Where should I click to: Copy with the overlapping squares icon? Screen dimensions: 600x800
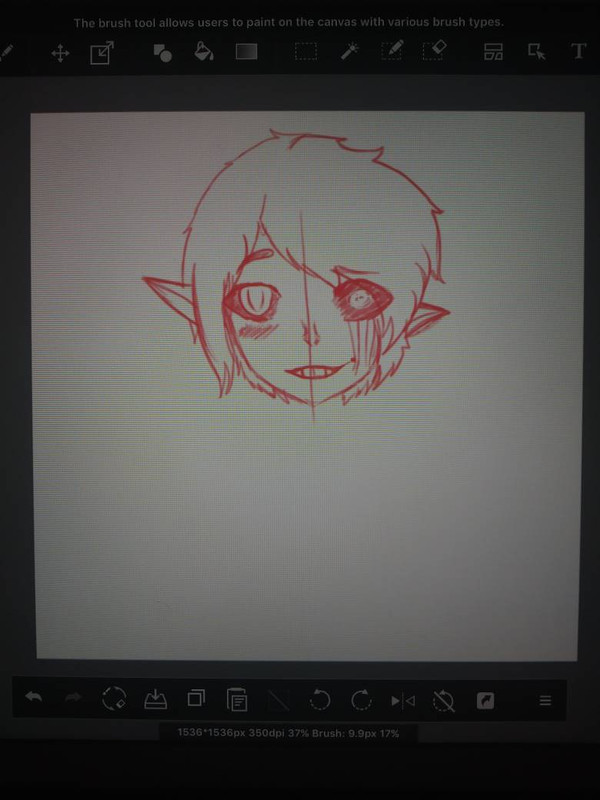196,698
